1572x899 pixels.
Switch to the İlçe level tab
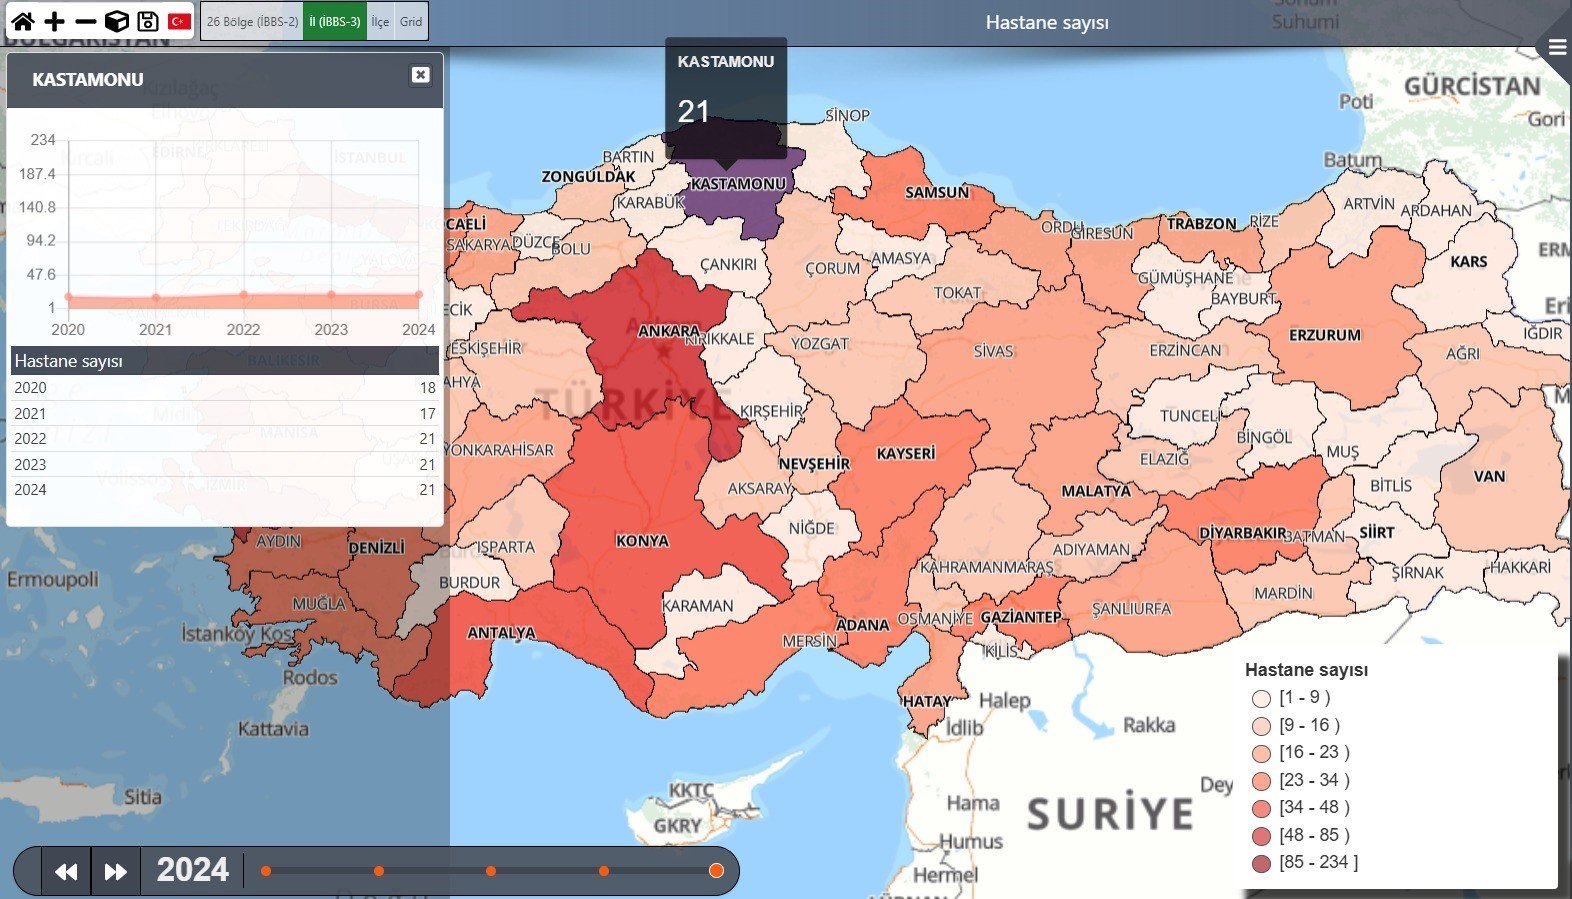point(380,21)
